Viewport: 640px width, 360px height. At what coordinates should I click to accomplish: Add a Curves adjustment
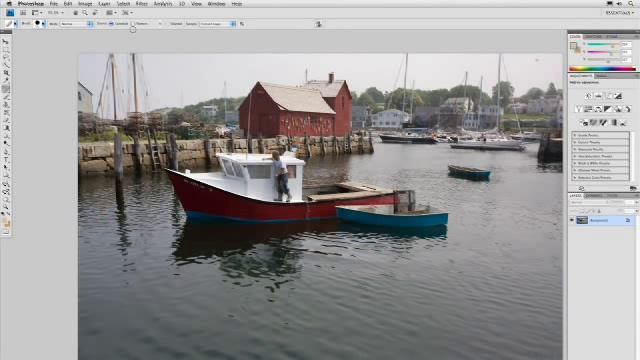[609, 96]
